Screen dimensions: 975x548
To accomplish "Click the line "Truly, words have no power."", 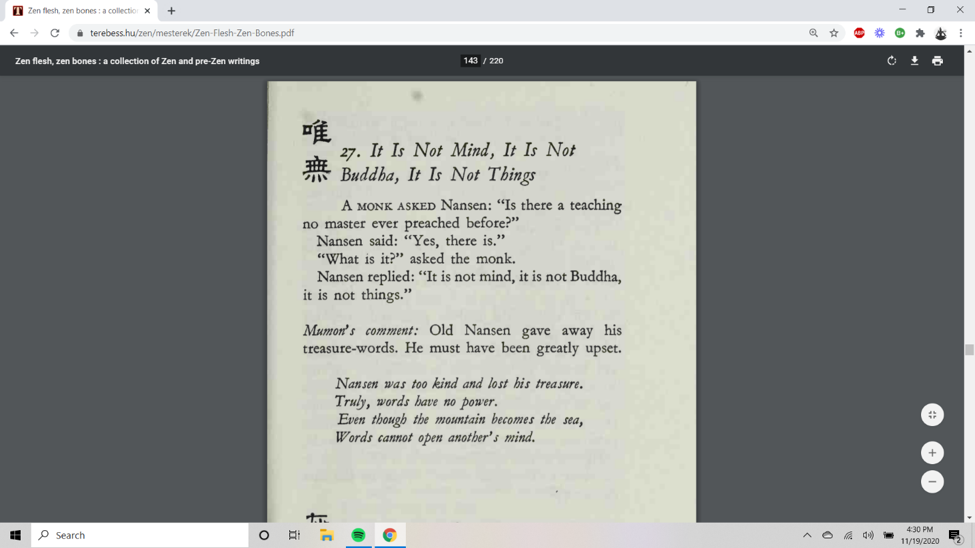I will pyautogui.click(x=416, y=402).
